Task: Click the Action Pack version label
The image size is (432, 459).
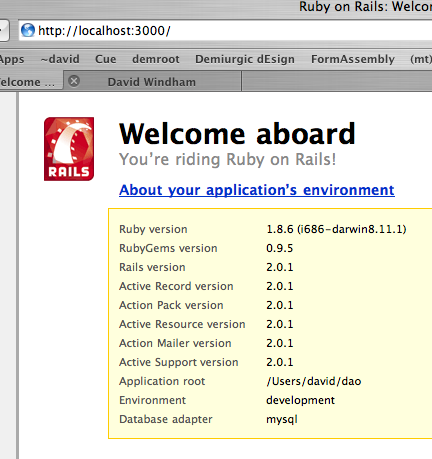Action: 171,305
